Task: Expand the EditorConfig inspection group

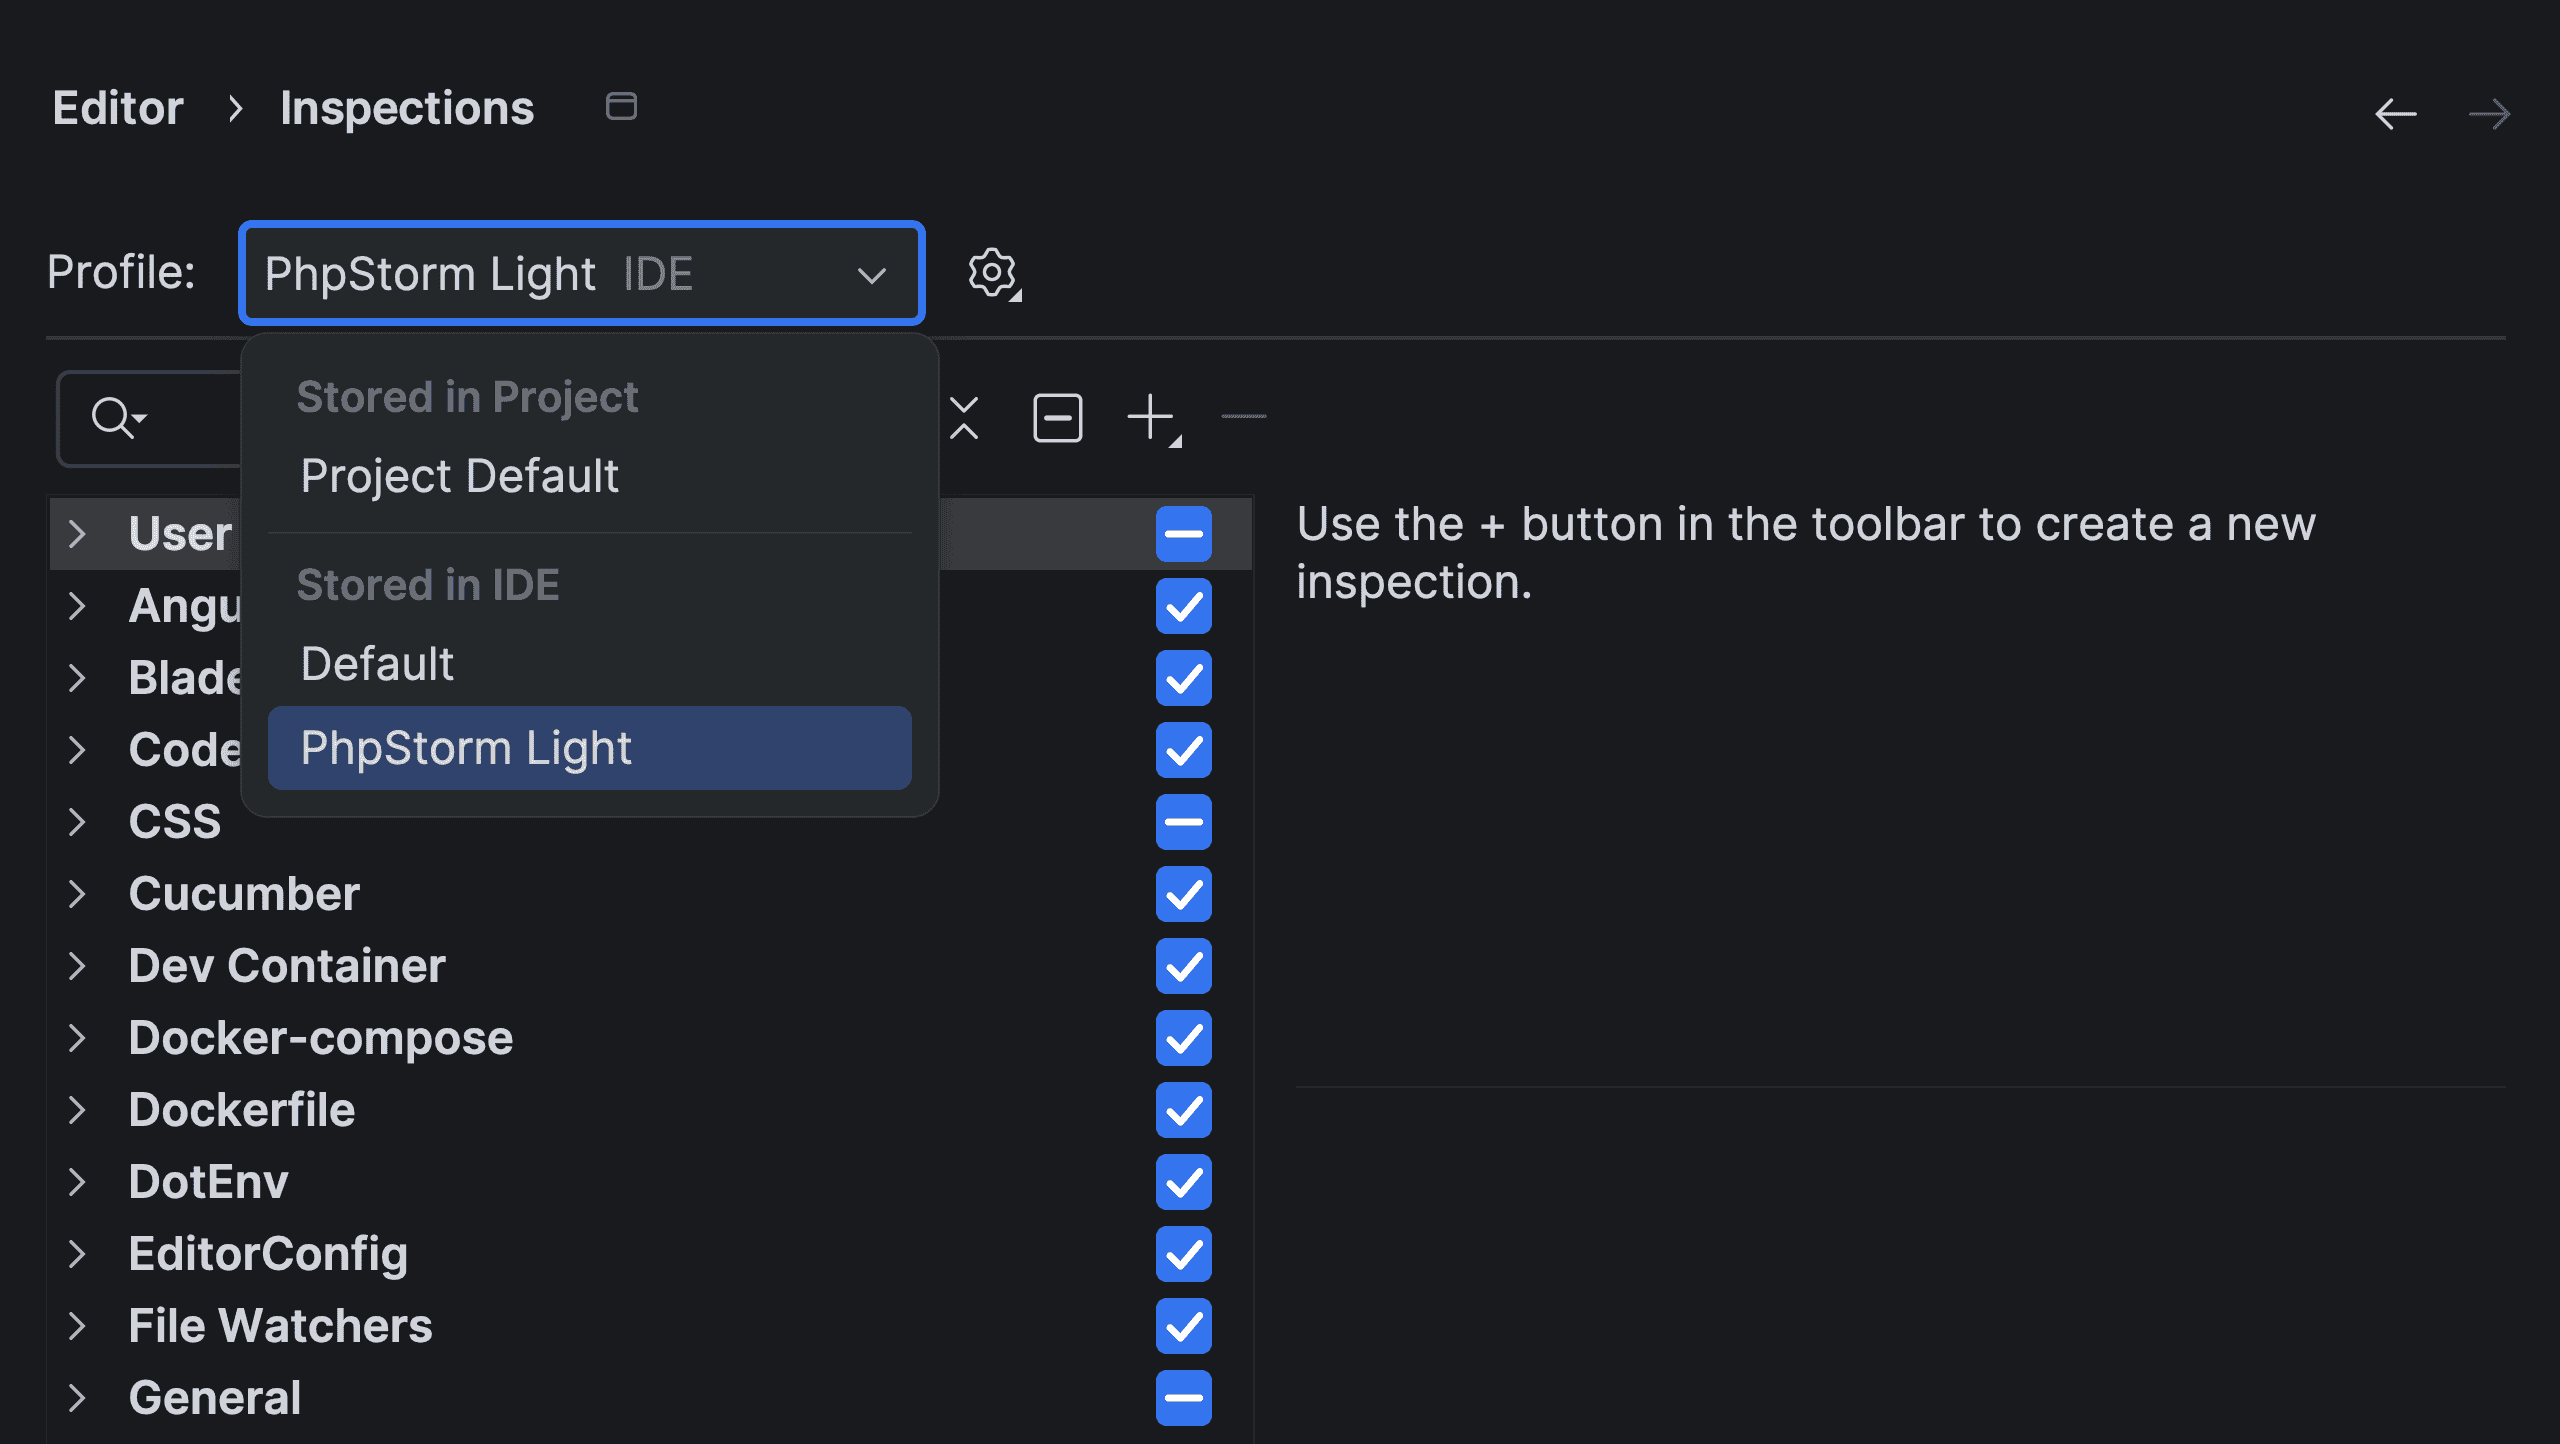Action: coord(78,1254)
